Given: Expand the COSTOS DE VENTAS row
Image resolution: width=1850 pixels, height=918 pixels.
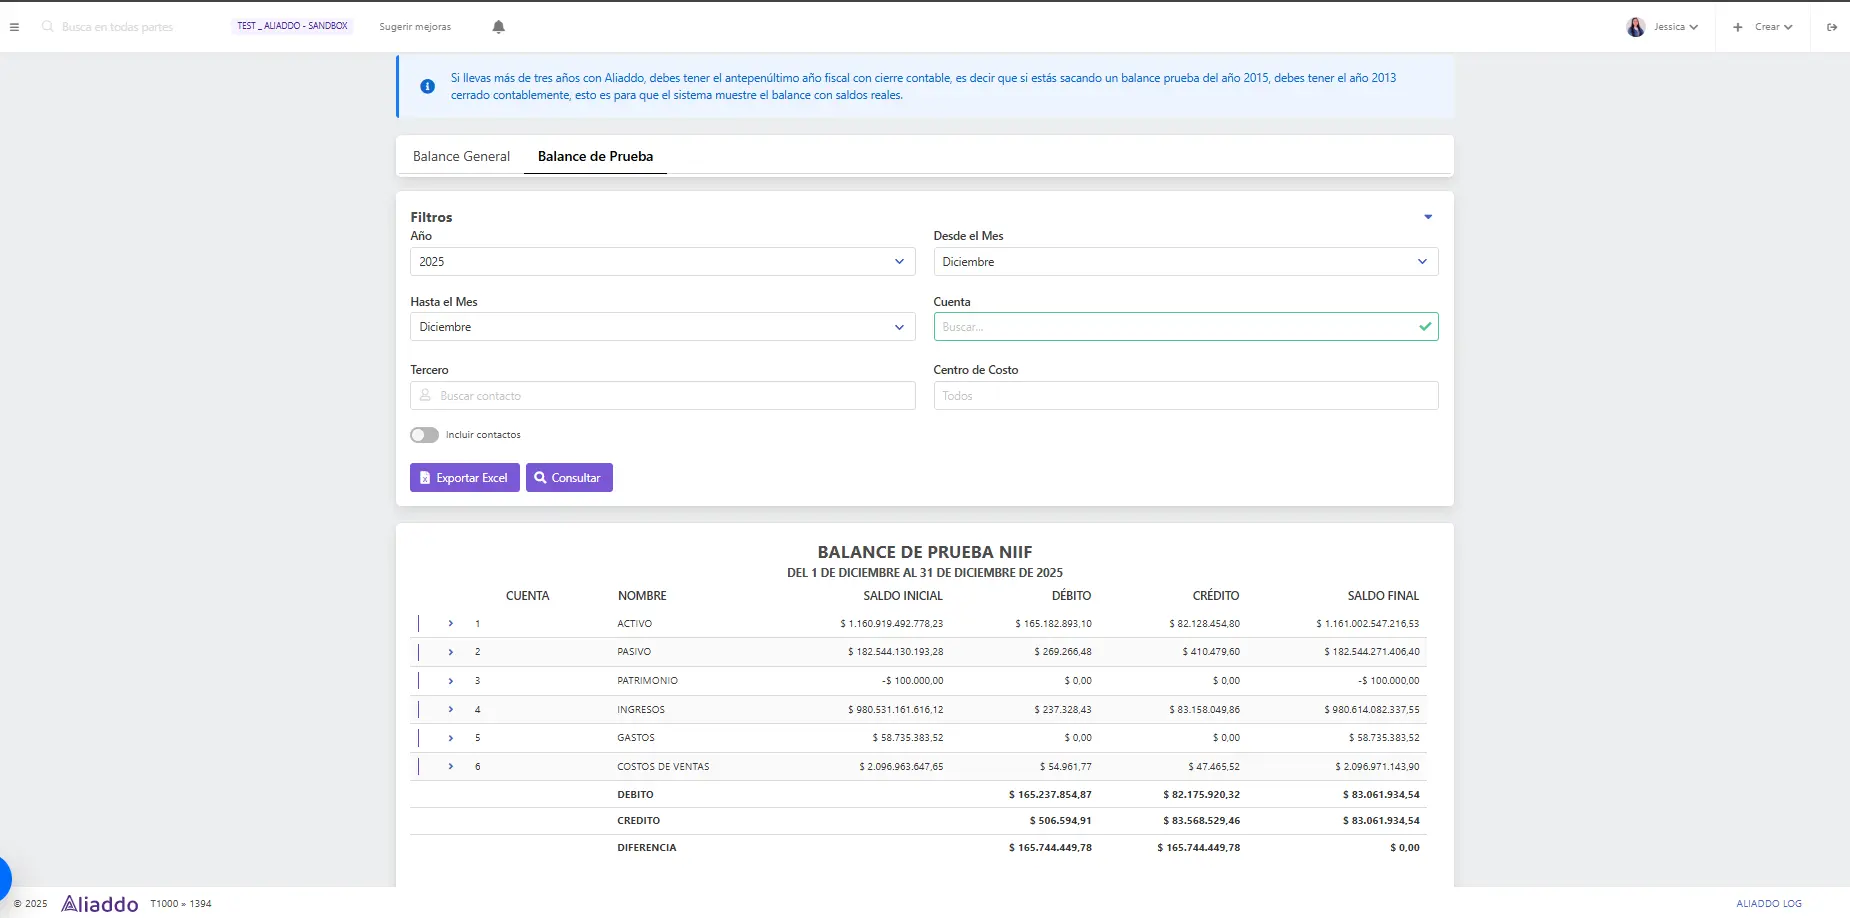Looking at the screenshot, I should tap(451, 767).
